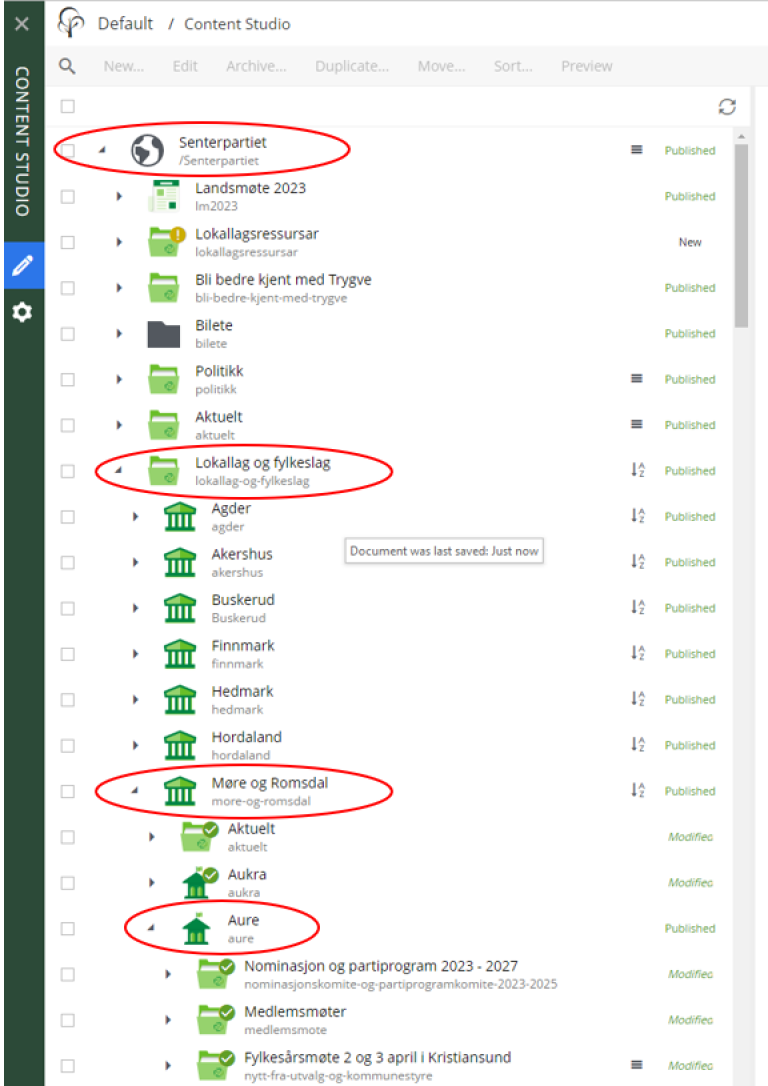Click manual sort icon on Politikk row
Viewport: 768px width, 1086px height.
tap(636, 379)
